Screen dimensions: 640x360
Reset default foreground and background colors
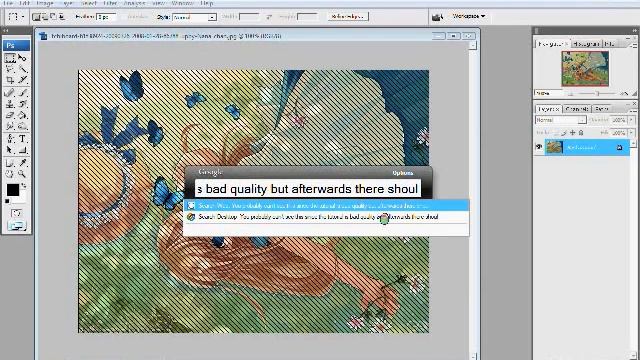(x=7, y=201)
